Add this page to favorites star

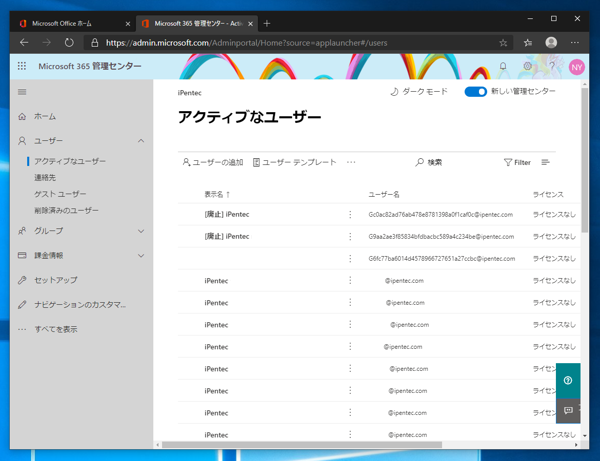[x=503, y=43]
